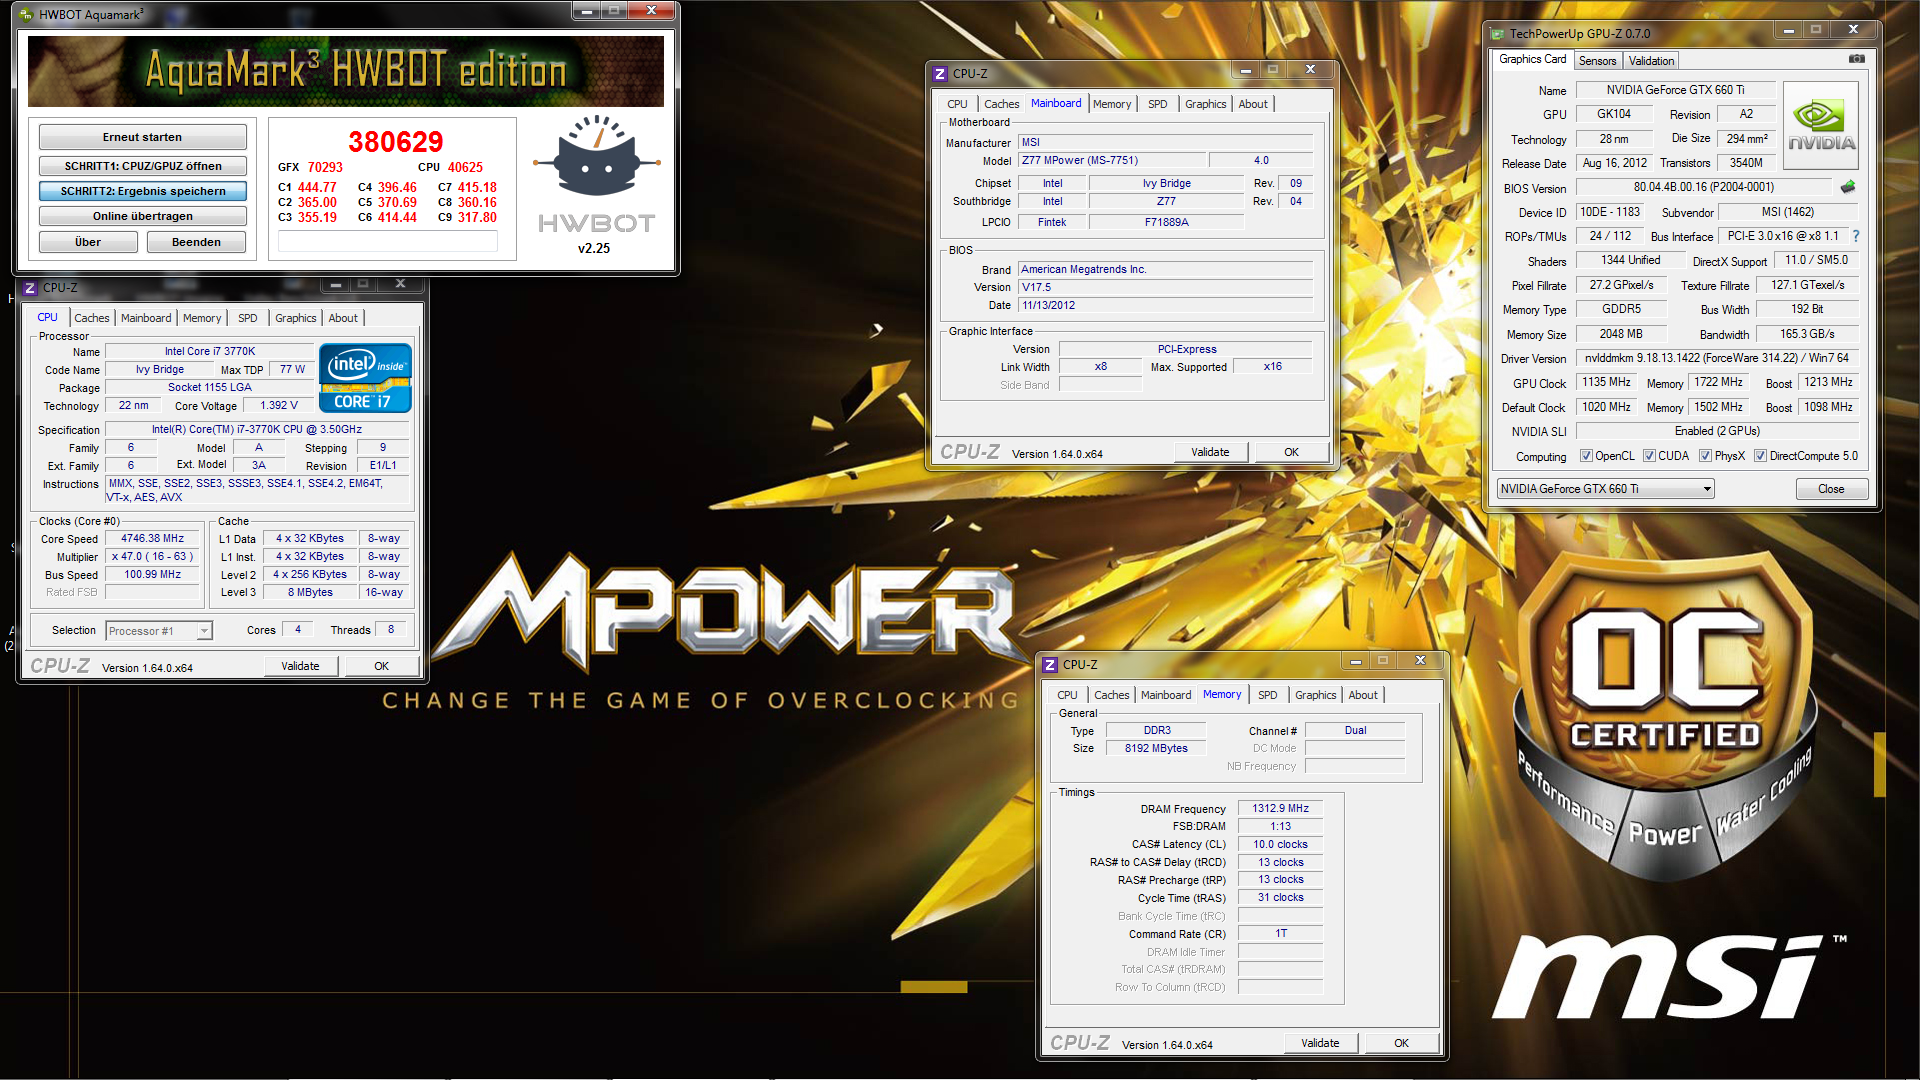
Task: Open the Processor #1 selection dropdown
Action: [x=159, y=631]
